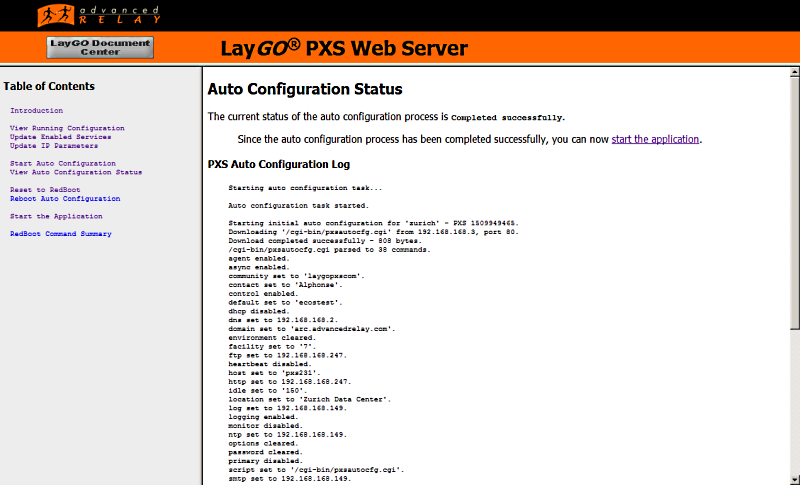
Task: Click log line "contact set to 'Alphonse'."
Action: coord(285,285)
